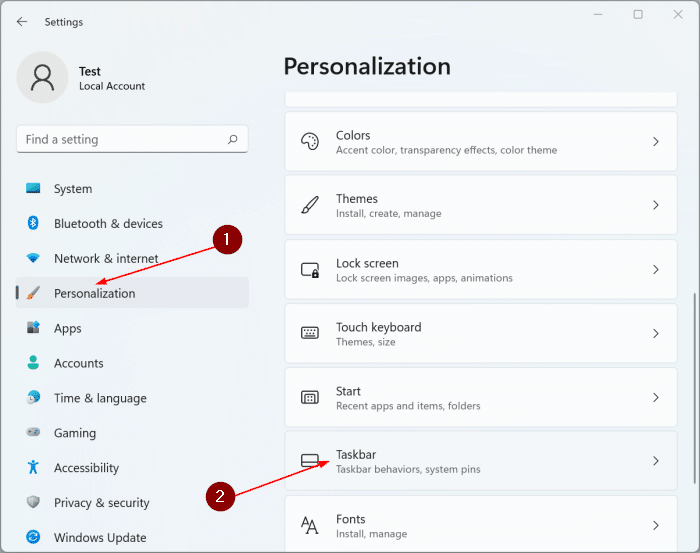Click 'Install, create, manage' description

click(x=388, y=213)
